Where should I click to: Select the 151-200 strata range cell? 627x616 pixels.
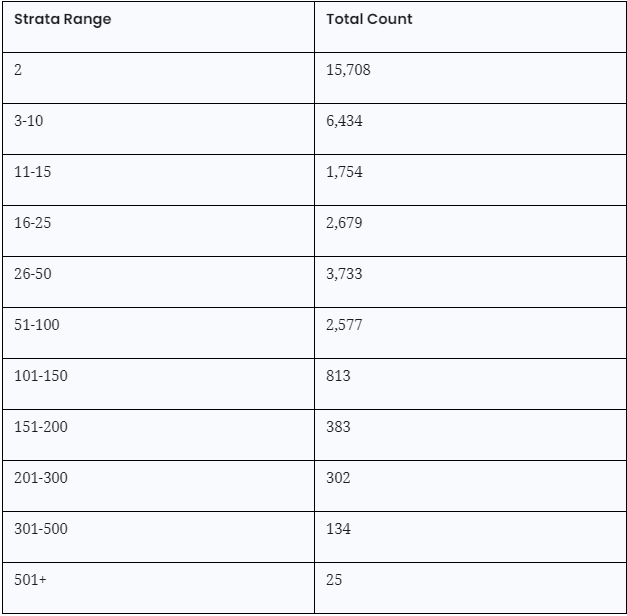41,427
